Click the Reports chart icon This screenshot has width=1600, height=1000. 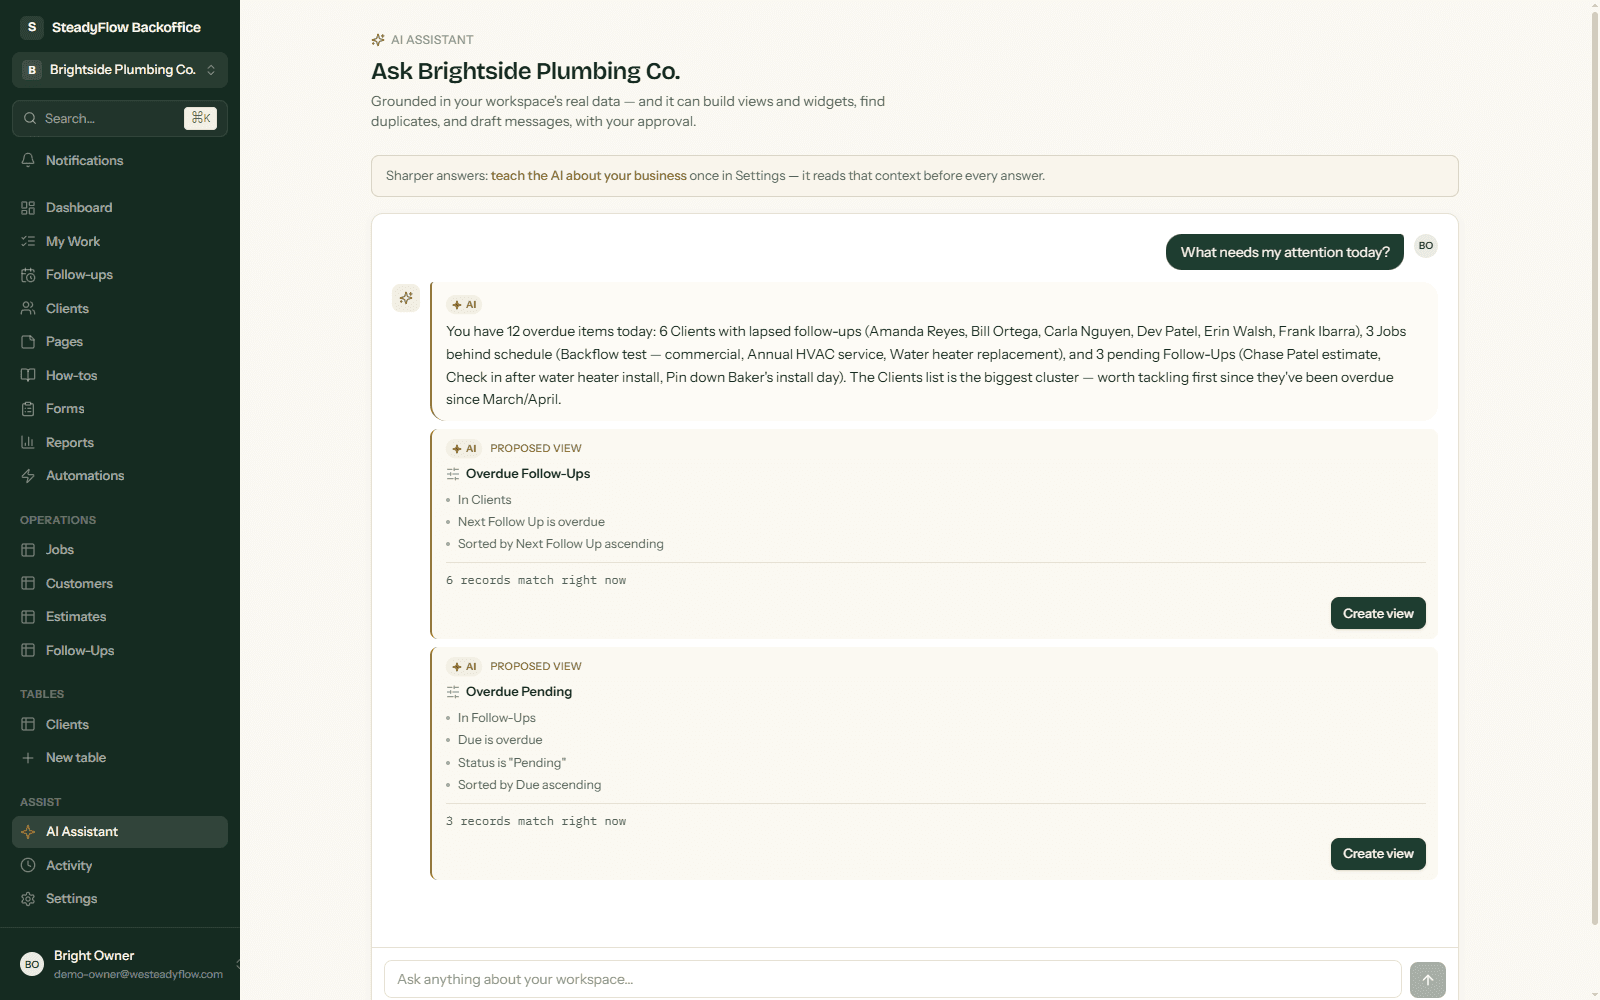tap(28, 442)
